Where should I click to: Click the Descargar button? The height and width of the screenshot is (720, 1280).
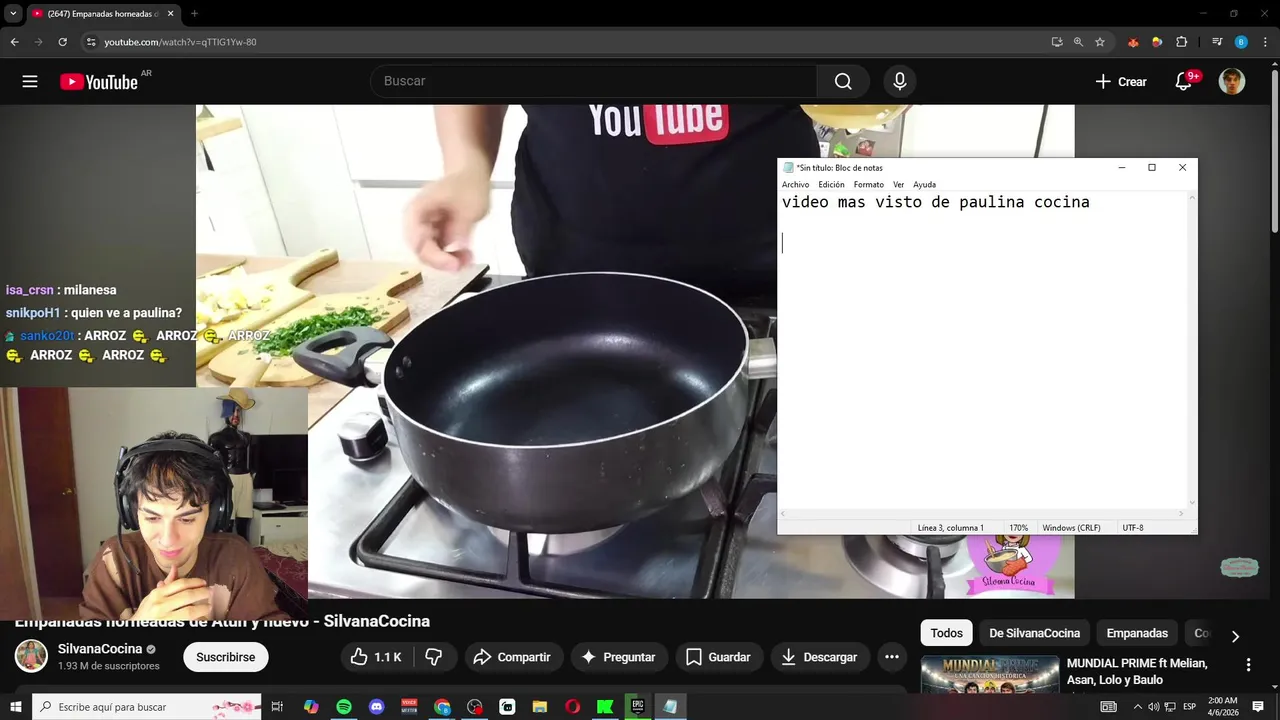820,657
